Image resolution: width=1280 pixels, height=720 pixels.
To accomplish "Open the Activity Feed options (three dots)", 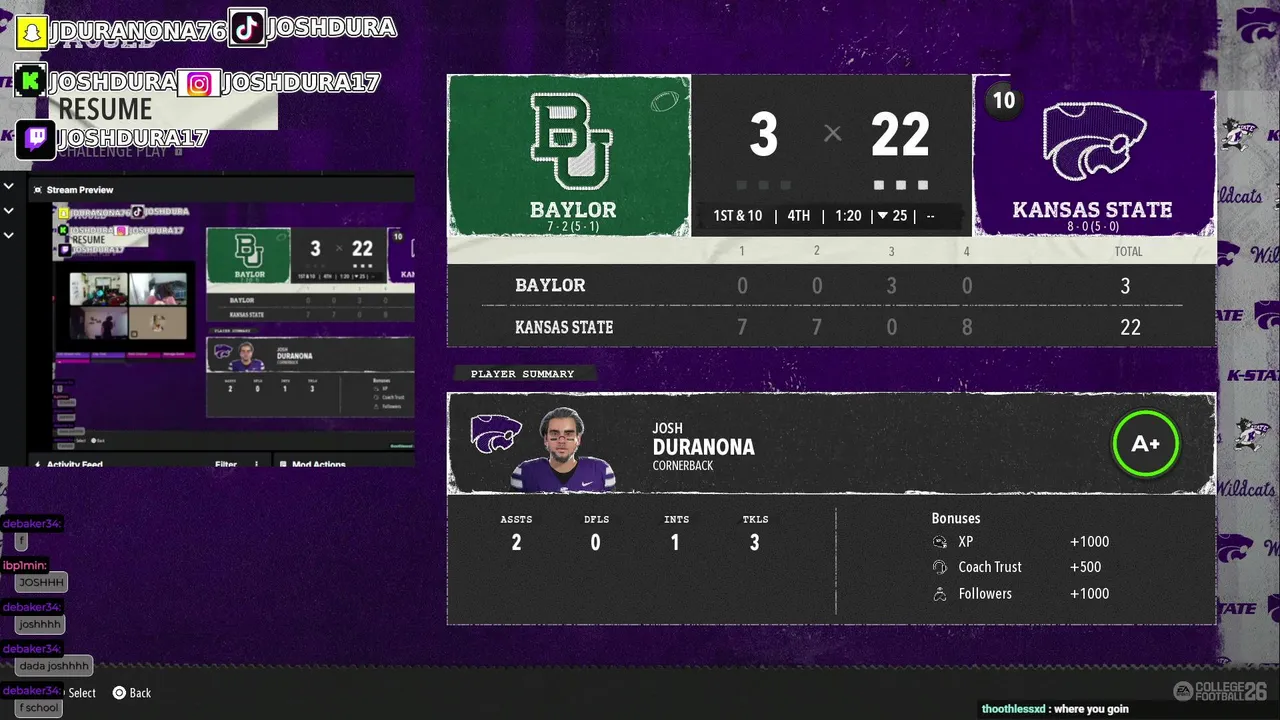I will tap(256, 464).
